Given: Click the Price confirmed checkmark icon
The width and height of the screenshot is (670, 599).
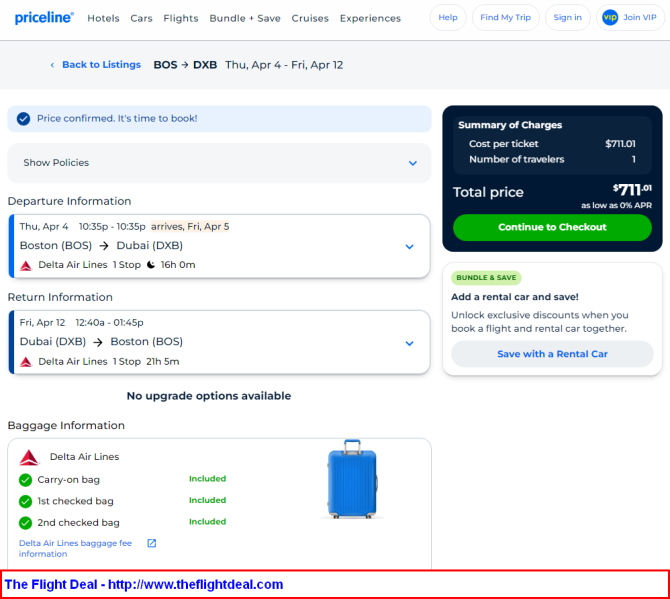Looking at the screenshot, I should tap(24, 119).
